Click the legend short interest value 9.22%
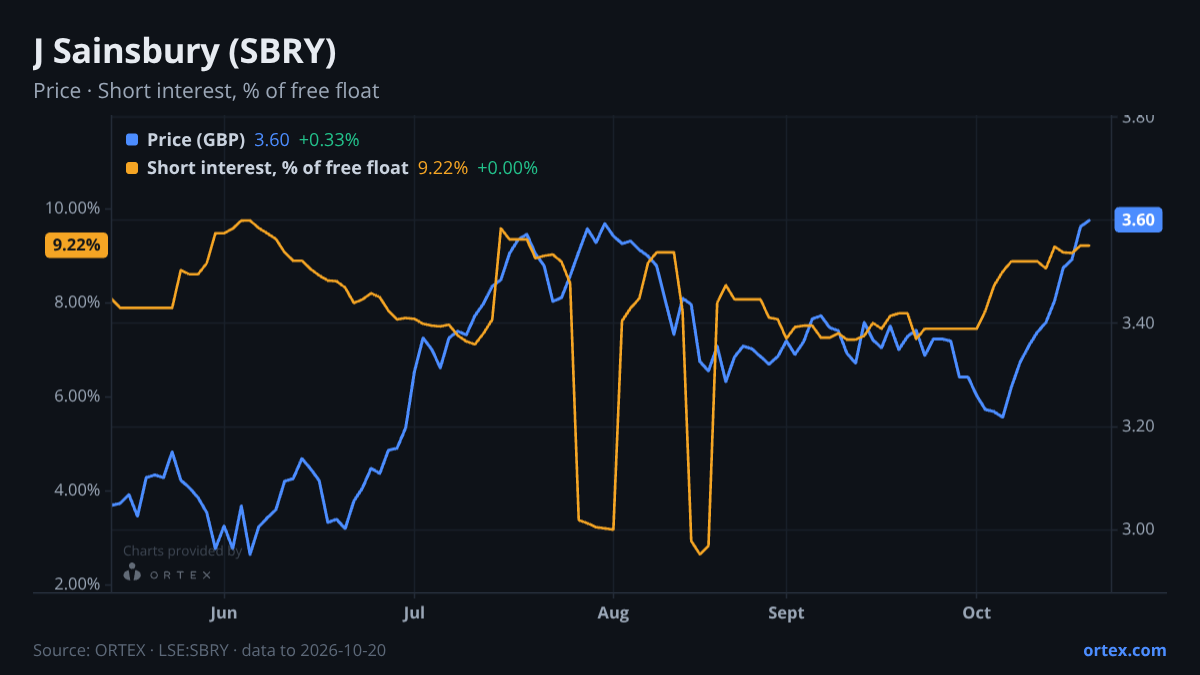The width and height of the screenshot is (1200, 675). [x=442, y=168]
